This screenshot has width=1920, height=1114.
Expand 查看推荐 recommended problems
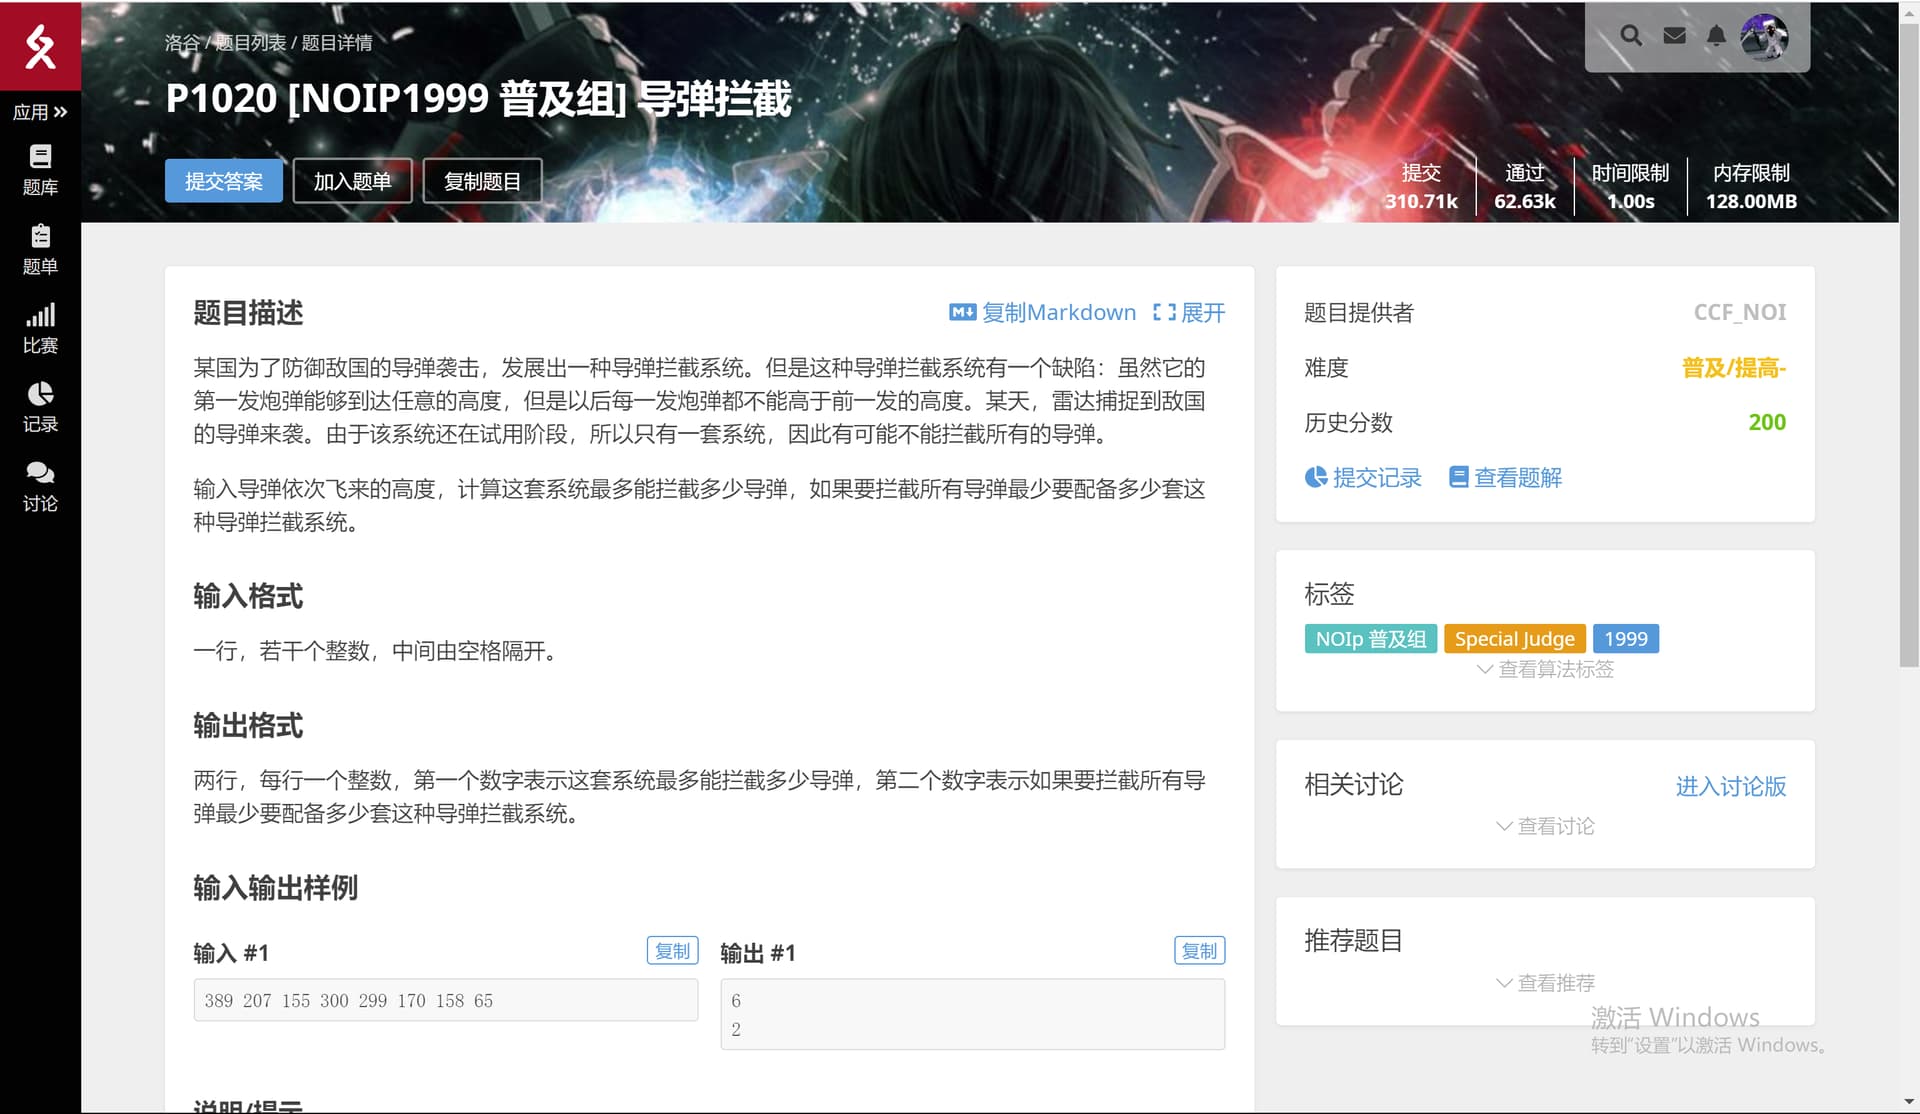pos(1545,983)
